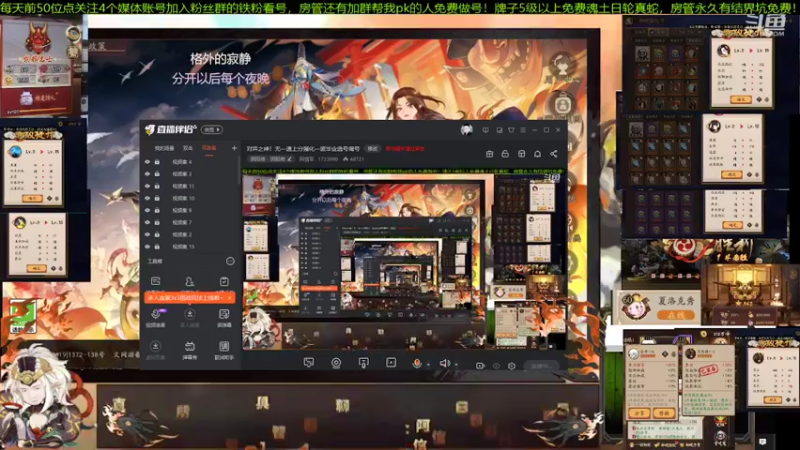800x450 pixels.
Task: Click lock icon of scene item 10
Action: (x=157, y=198)
